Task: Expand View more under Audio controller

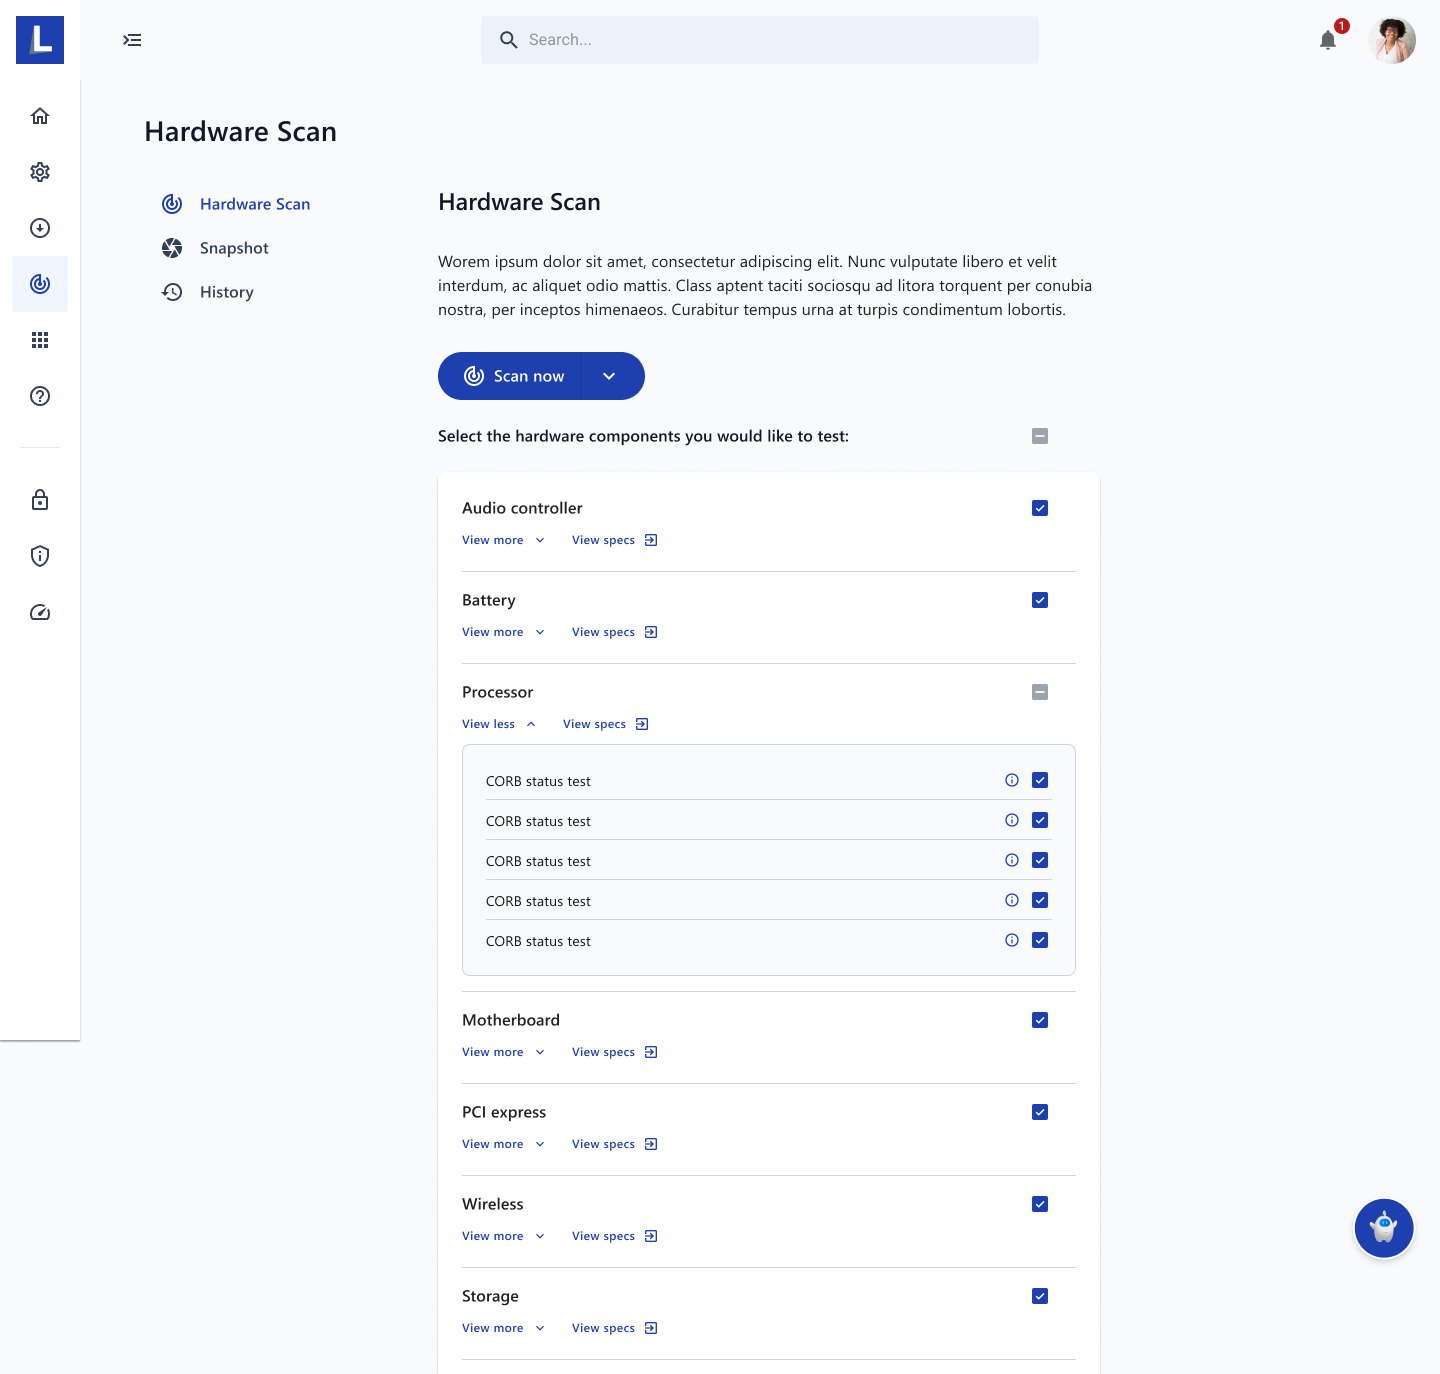Action: point(504,540)
